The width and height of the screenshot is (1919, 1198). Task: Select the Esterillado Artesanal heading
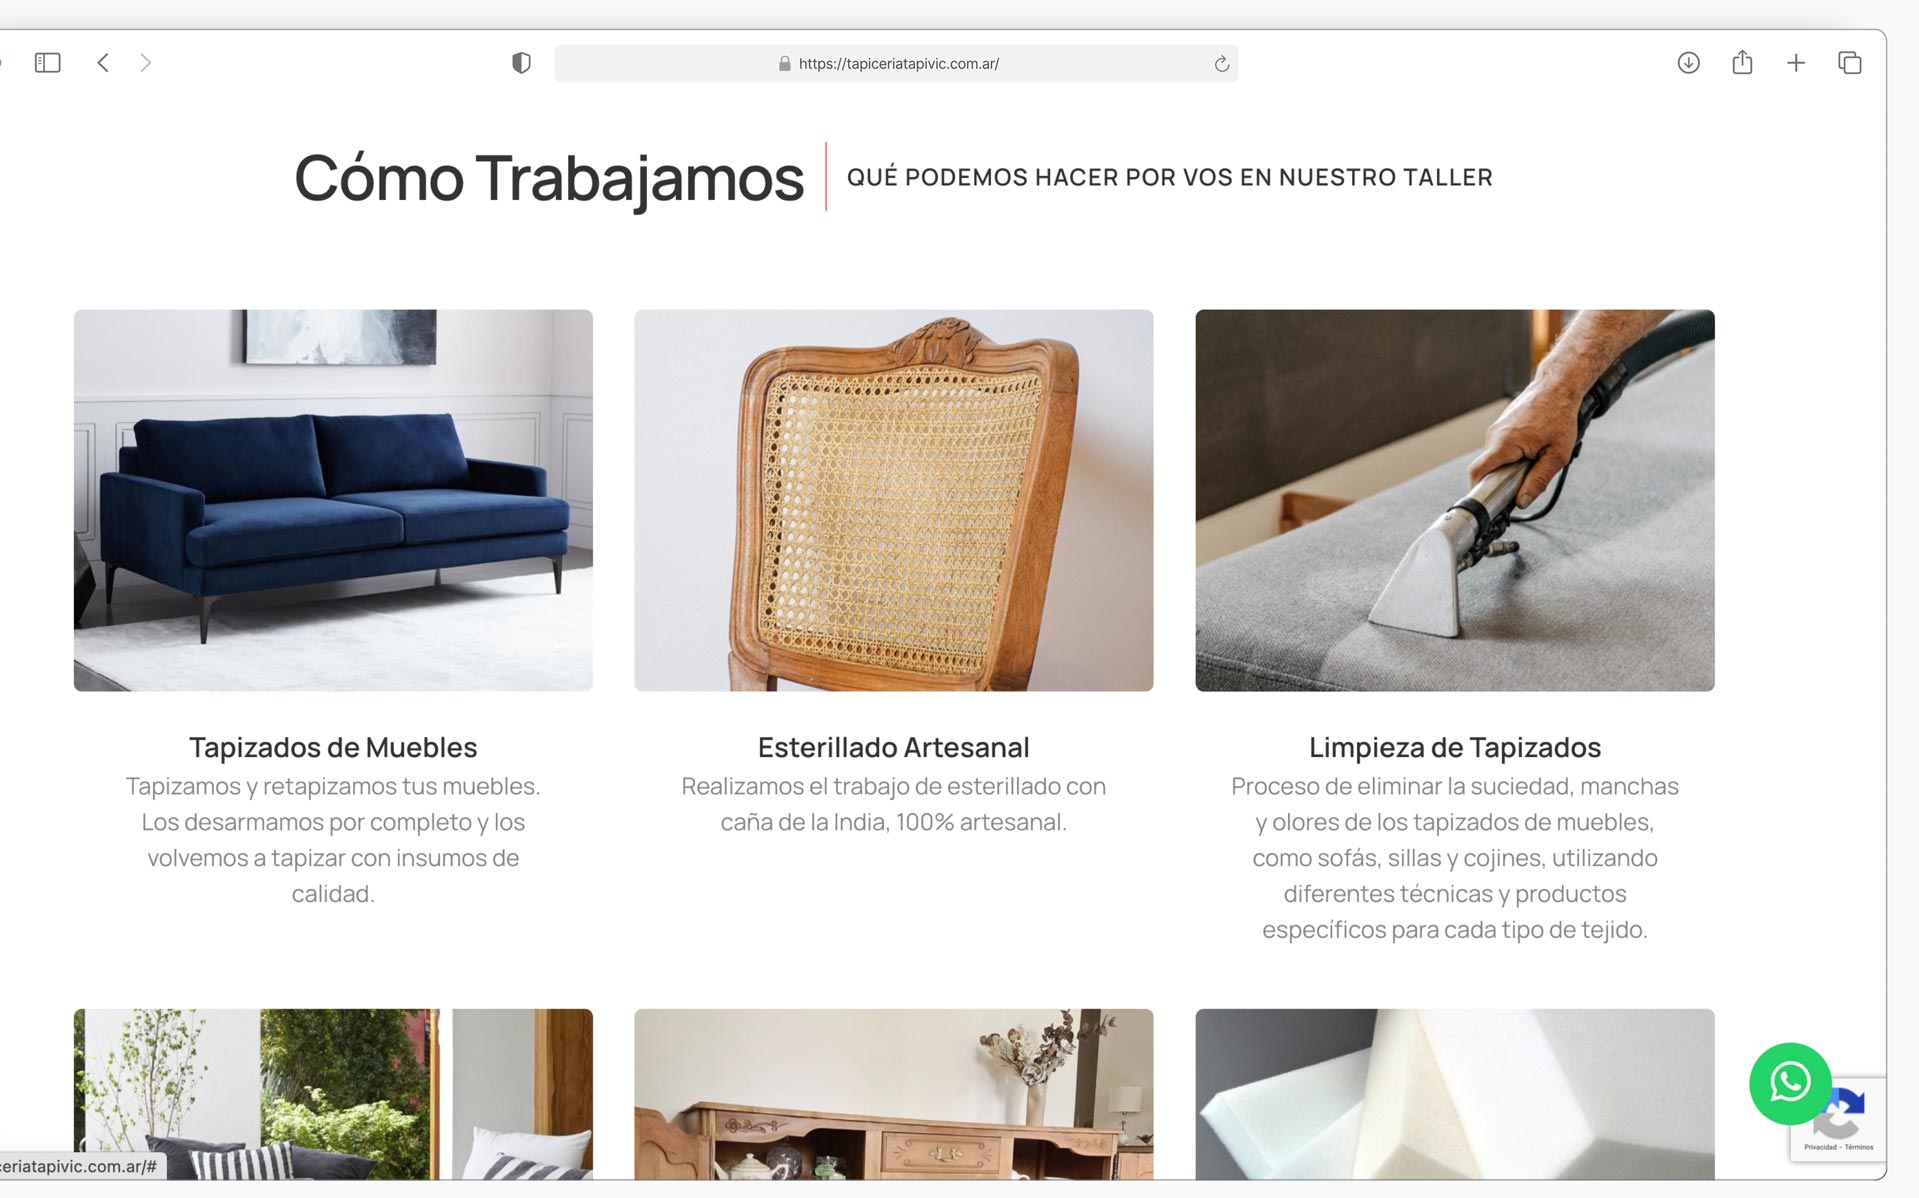coord(893,747)
